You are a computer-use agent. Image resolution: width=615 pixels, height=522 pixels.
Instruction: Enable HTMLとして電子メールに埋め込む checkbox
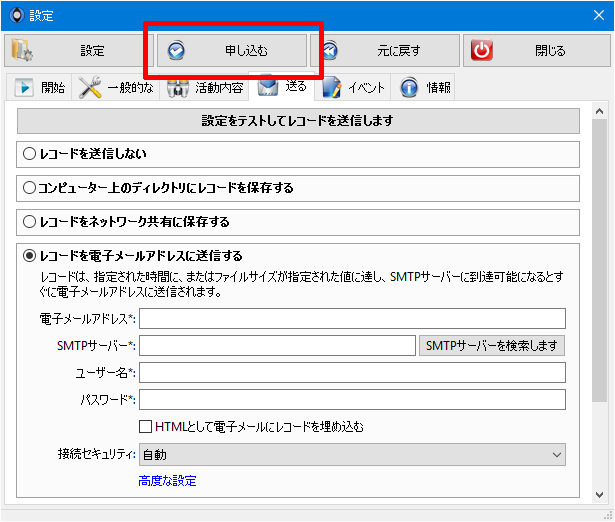tap(146, 426)
